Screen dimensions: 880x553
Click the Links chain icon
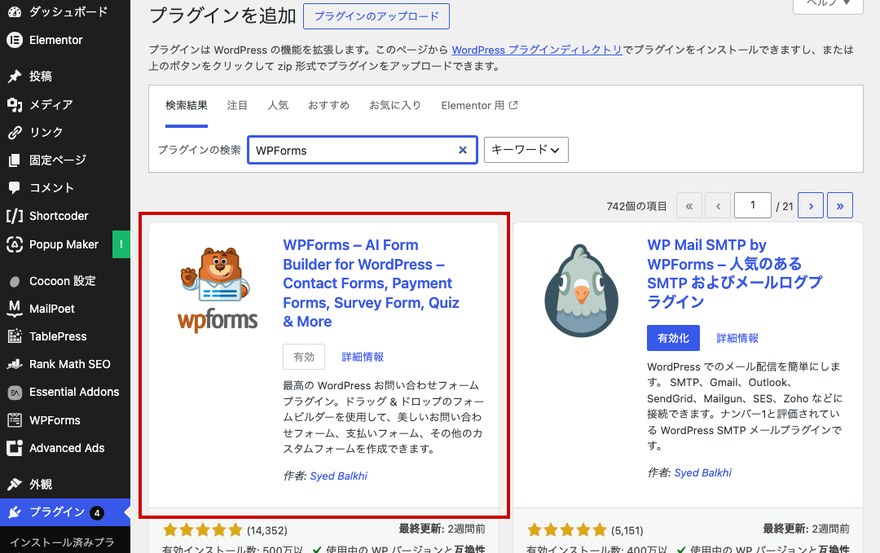[x=15, y=132]
